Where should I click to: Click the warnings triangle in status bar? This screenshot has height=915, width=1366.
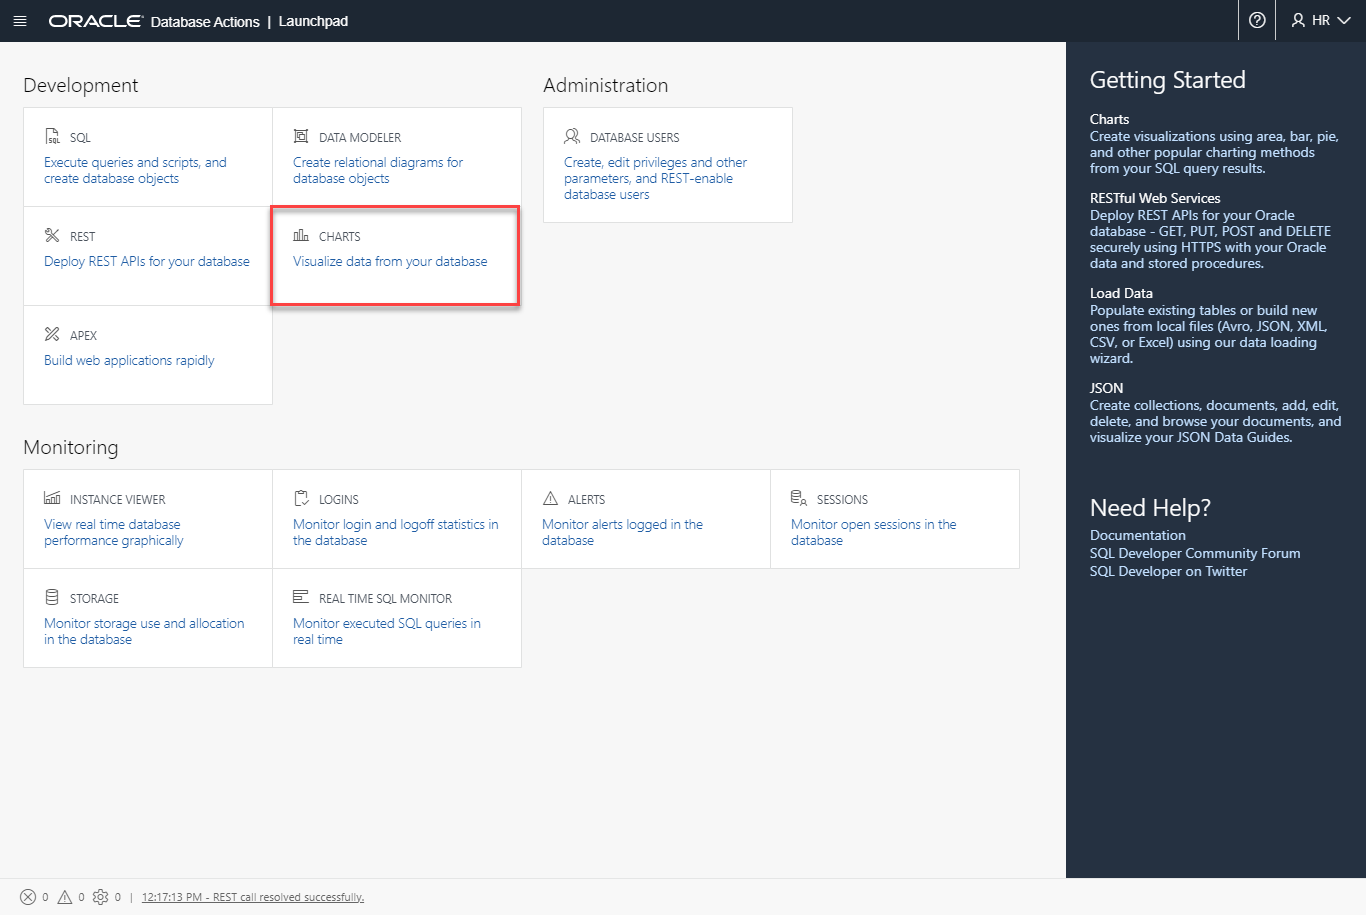tap(65, 897)
